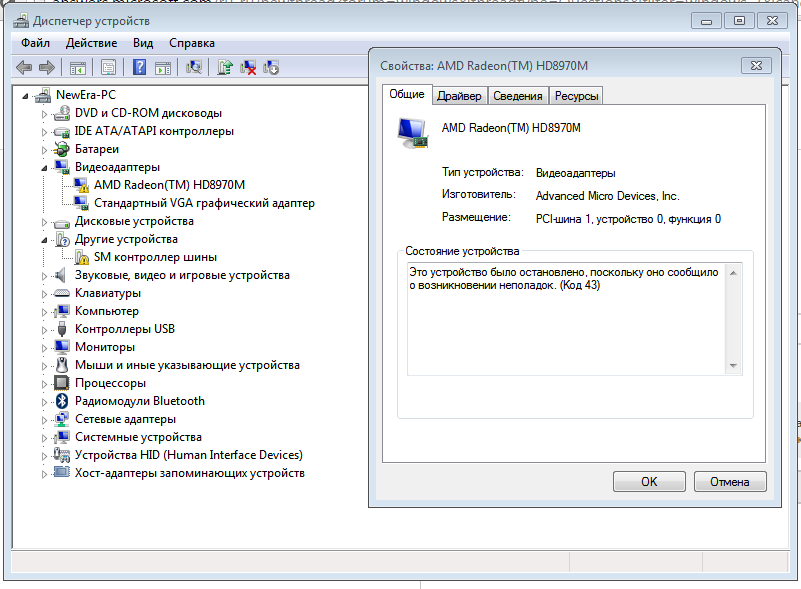Maximize the Диспетчер устройств window

coord(739,20)
